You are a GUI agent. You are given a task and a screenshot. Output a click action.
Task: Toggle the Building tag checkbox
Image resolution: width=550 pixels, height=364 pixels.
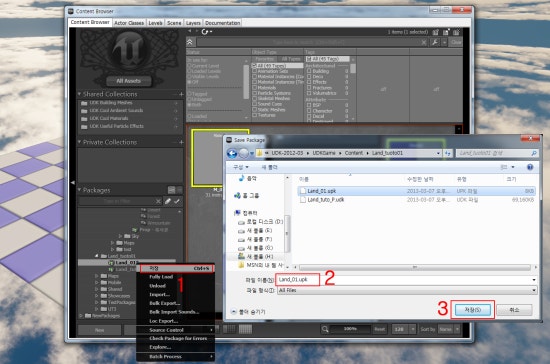click(x=309, y=71)
